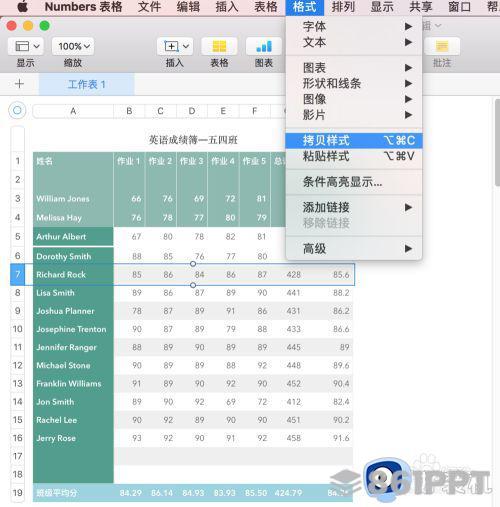The height and width of the screenshot is (507, 500).
Task: Choose 粘贴样式 menu item
Action: tap(354, 156)
